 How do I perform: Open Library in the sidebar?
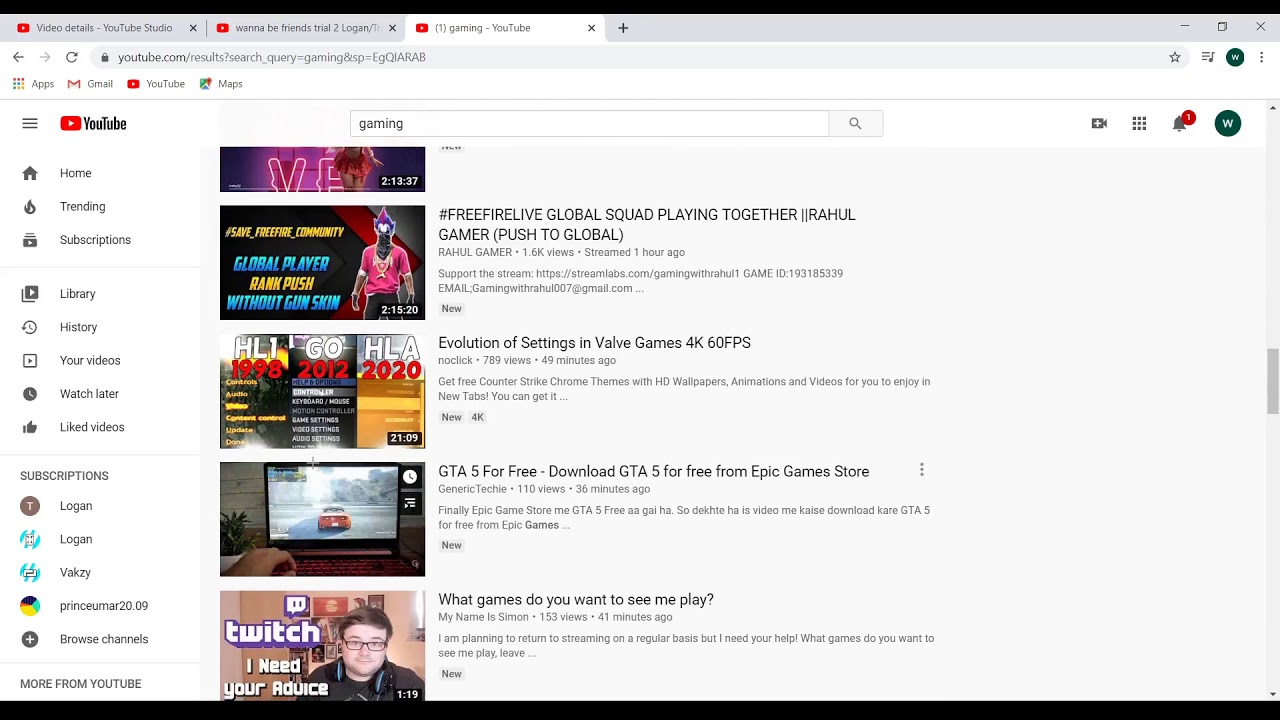pyautogui.click(x=77, y=294)
